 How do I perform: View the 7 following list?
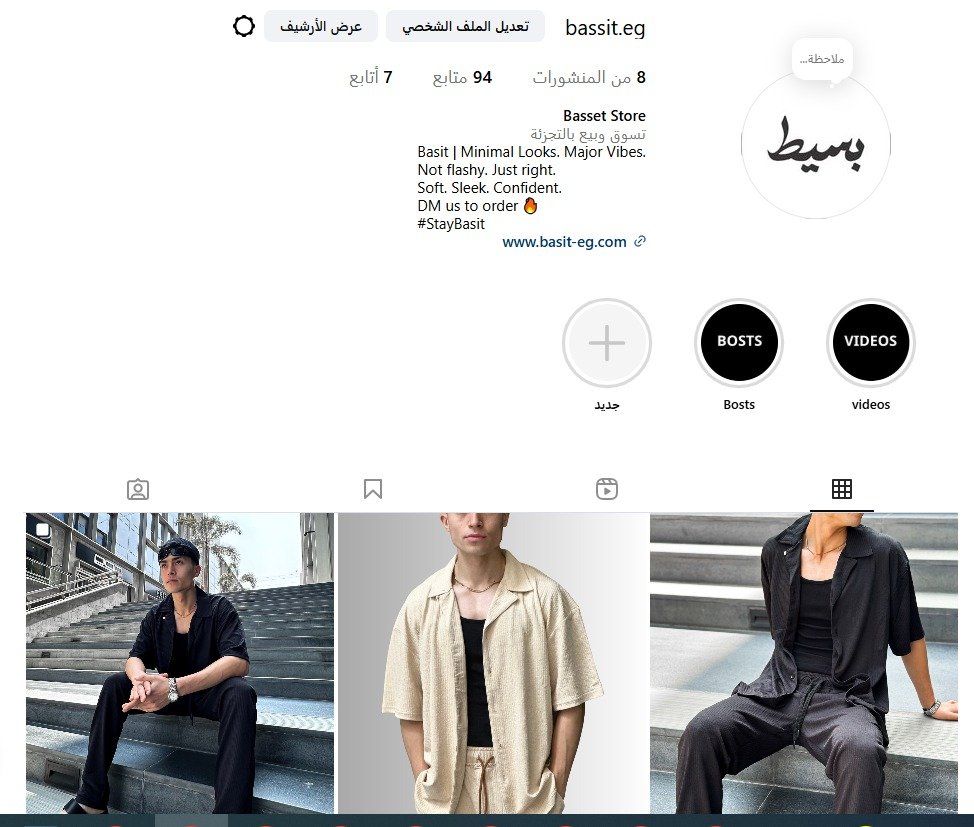coord(371,78)
